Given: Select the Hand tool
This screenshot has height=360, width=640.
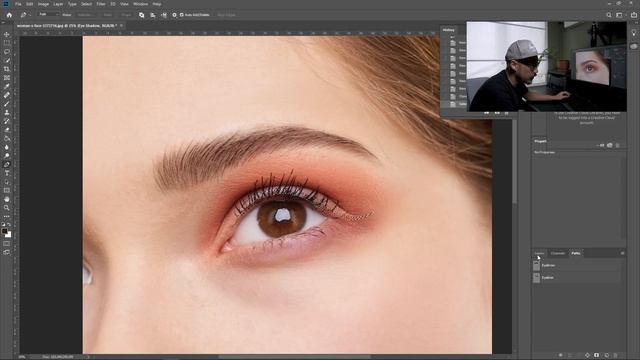Looking at the screenshot, I should 7,199.
